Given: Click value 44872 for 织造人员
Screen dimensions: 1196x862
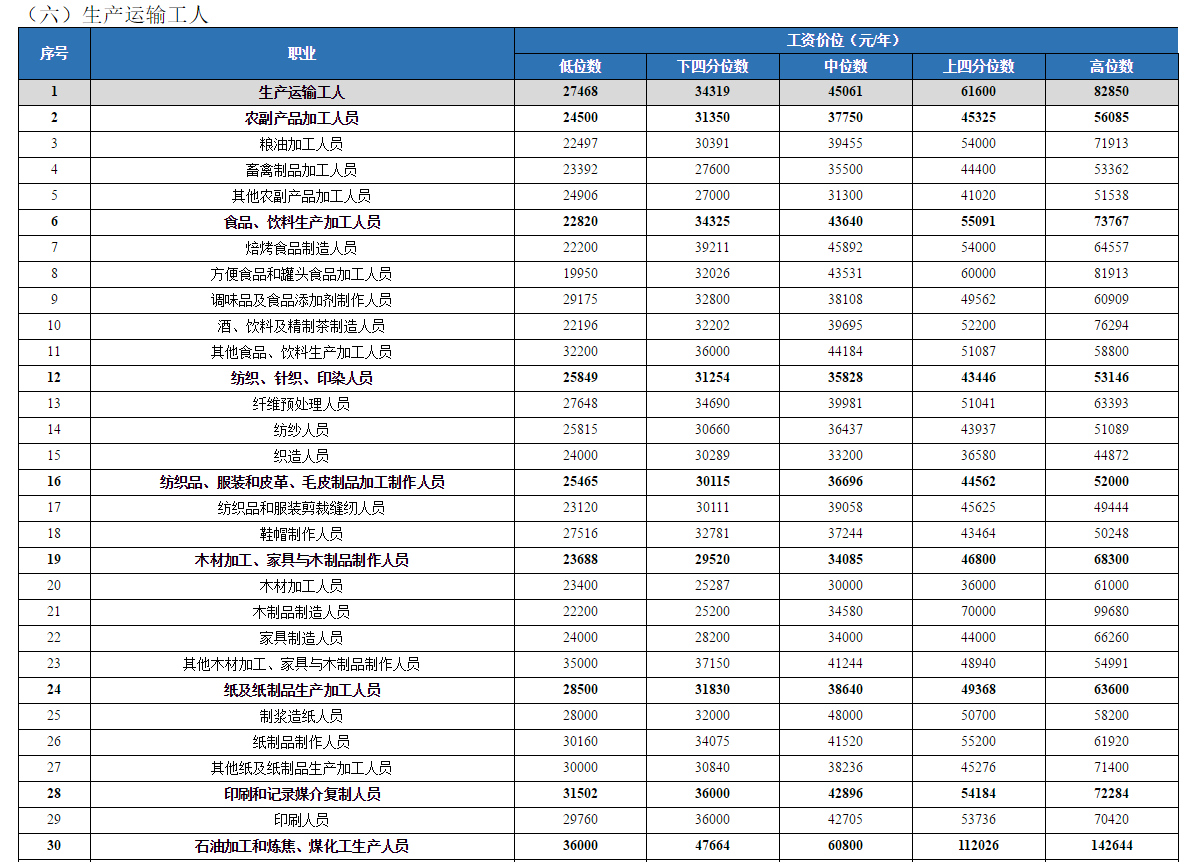Looking at the screenshot, I should tap(1111, 455).
